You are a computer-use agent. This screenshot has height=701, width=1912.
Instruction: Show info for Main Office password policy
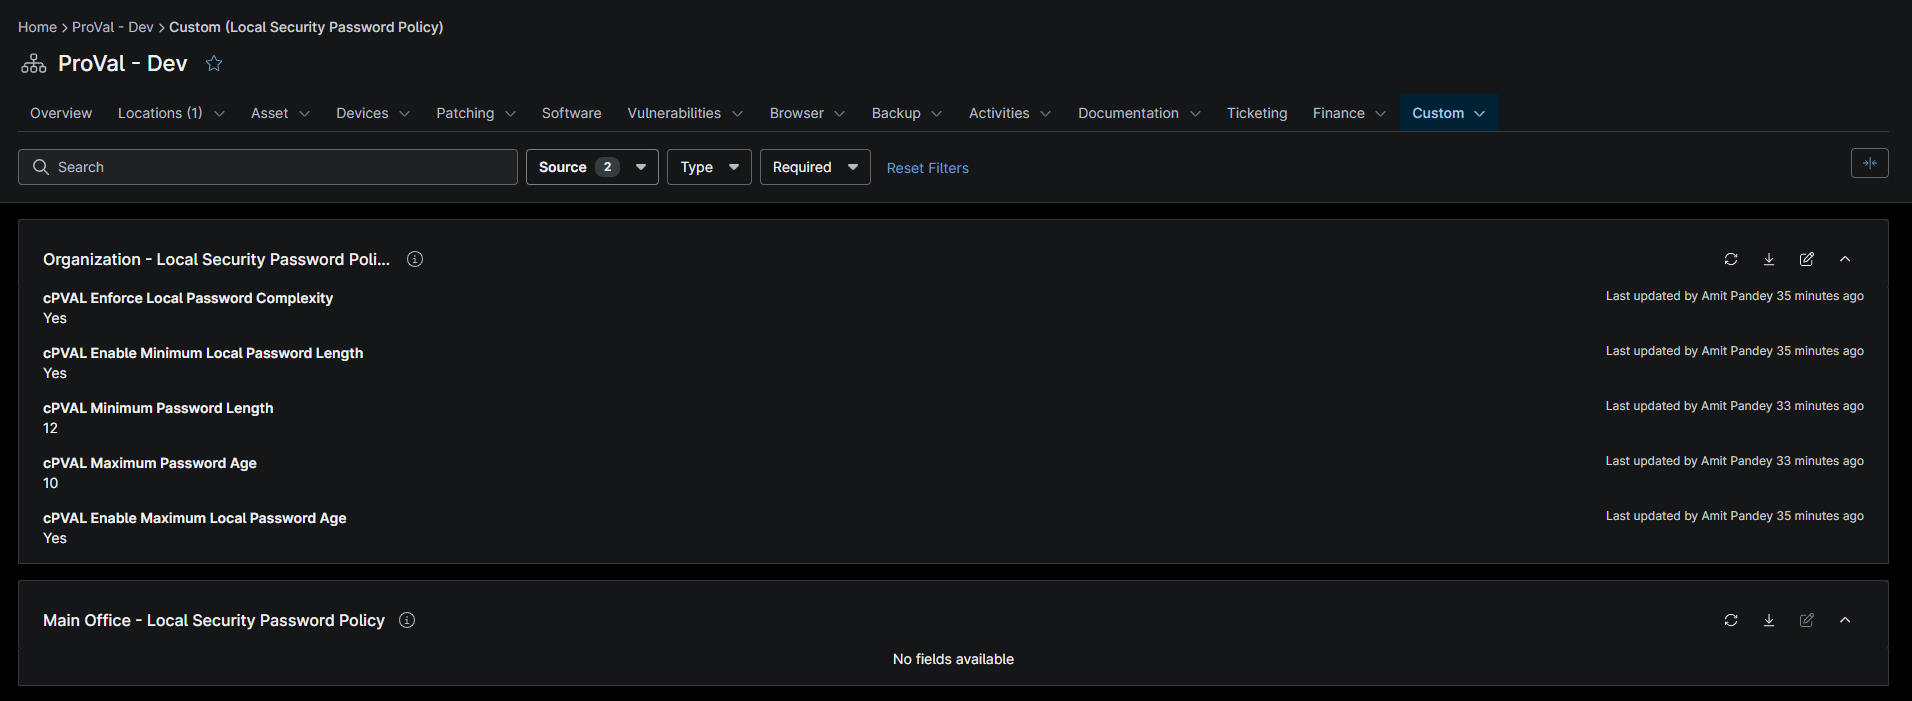pos(407,620)
